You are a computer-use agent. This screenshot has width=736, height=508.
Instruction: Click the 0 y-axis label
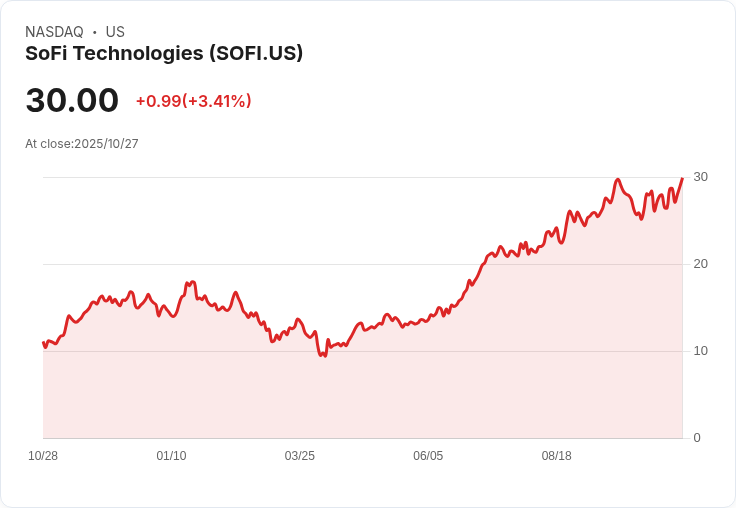point(697,438)
